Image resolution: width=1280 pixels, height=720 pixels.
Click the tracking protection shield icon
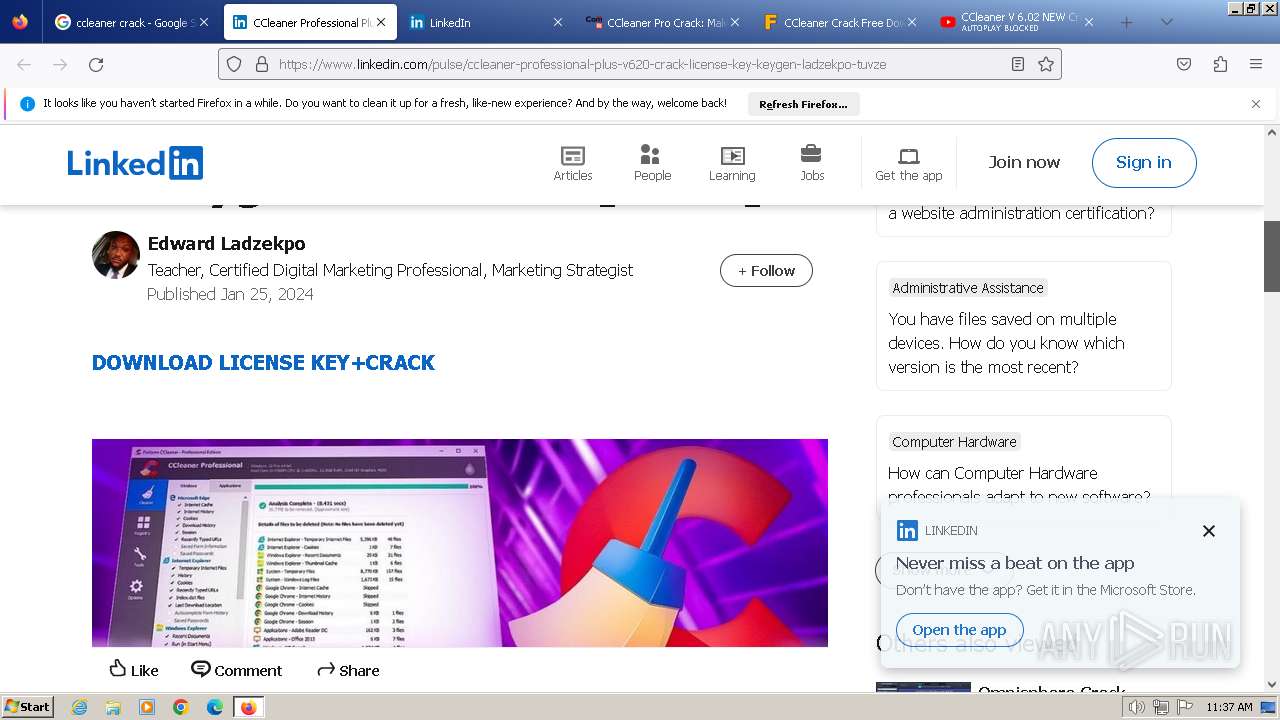pos(234,64)
